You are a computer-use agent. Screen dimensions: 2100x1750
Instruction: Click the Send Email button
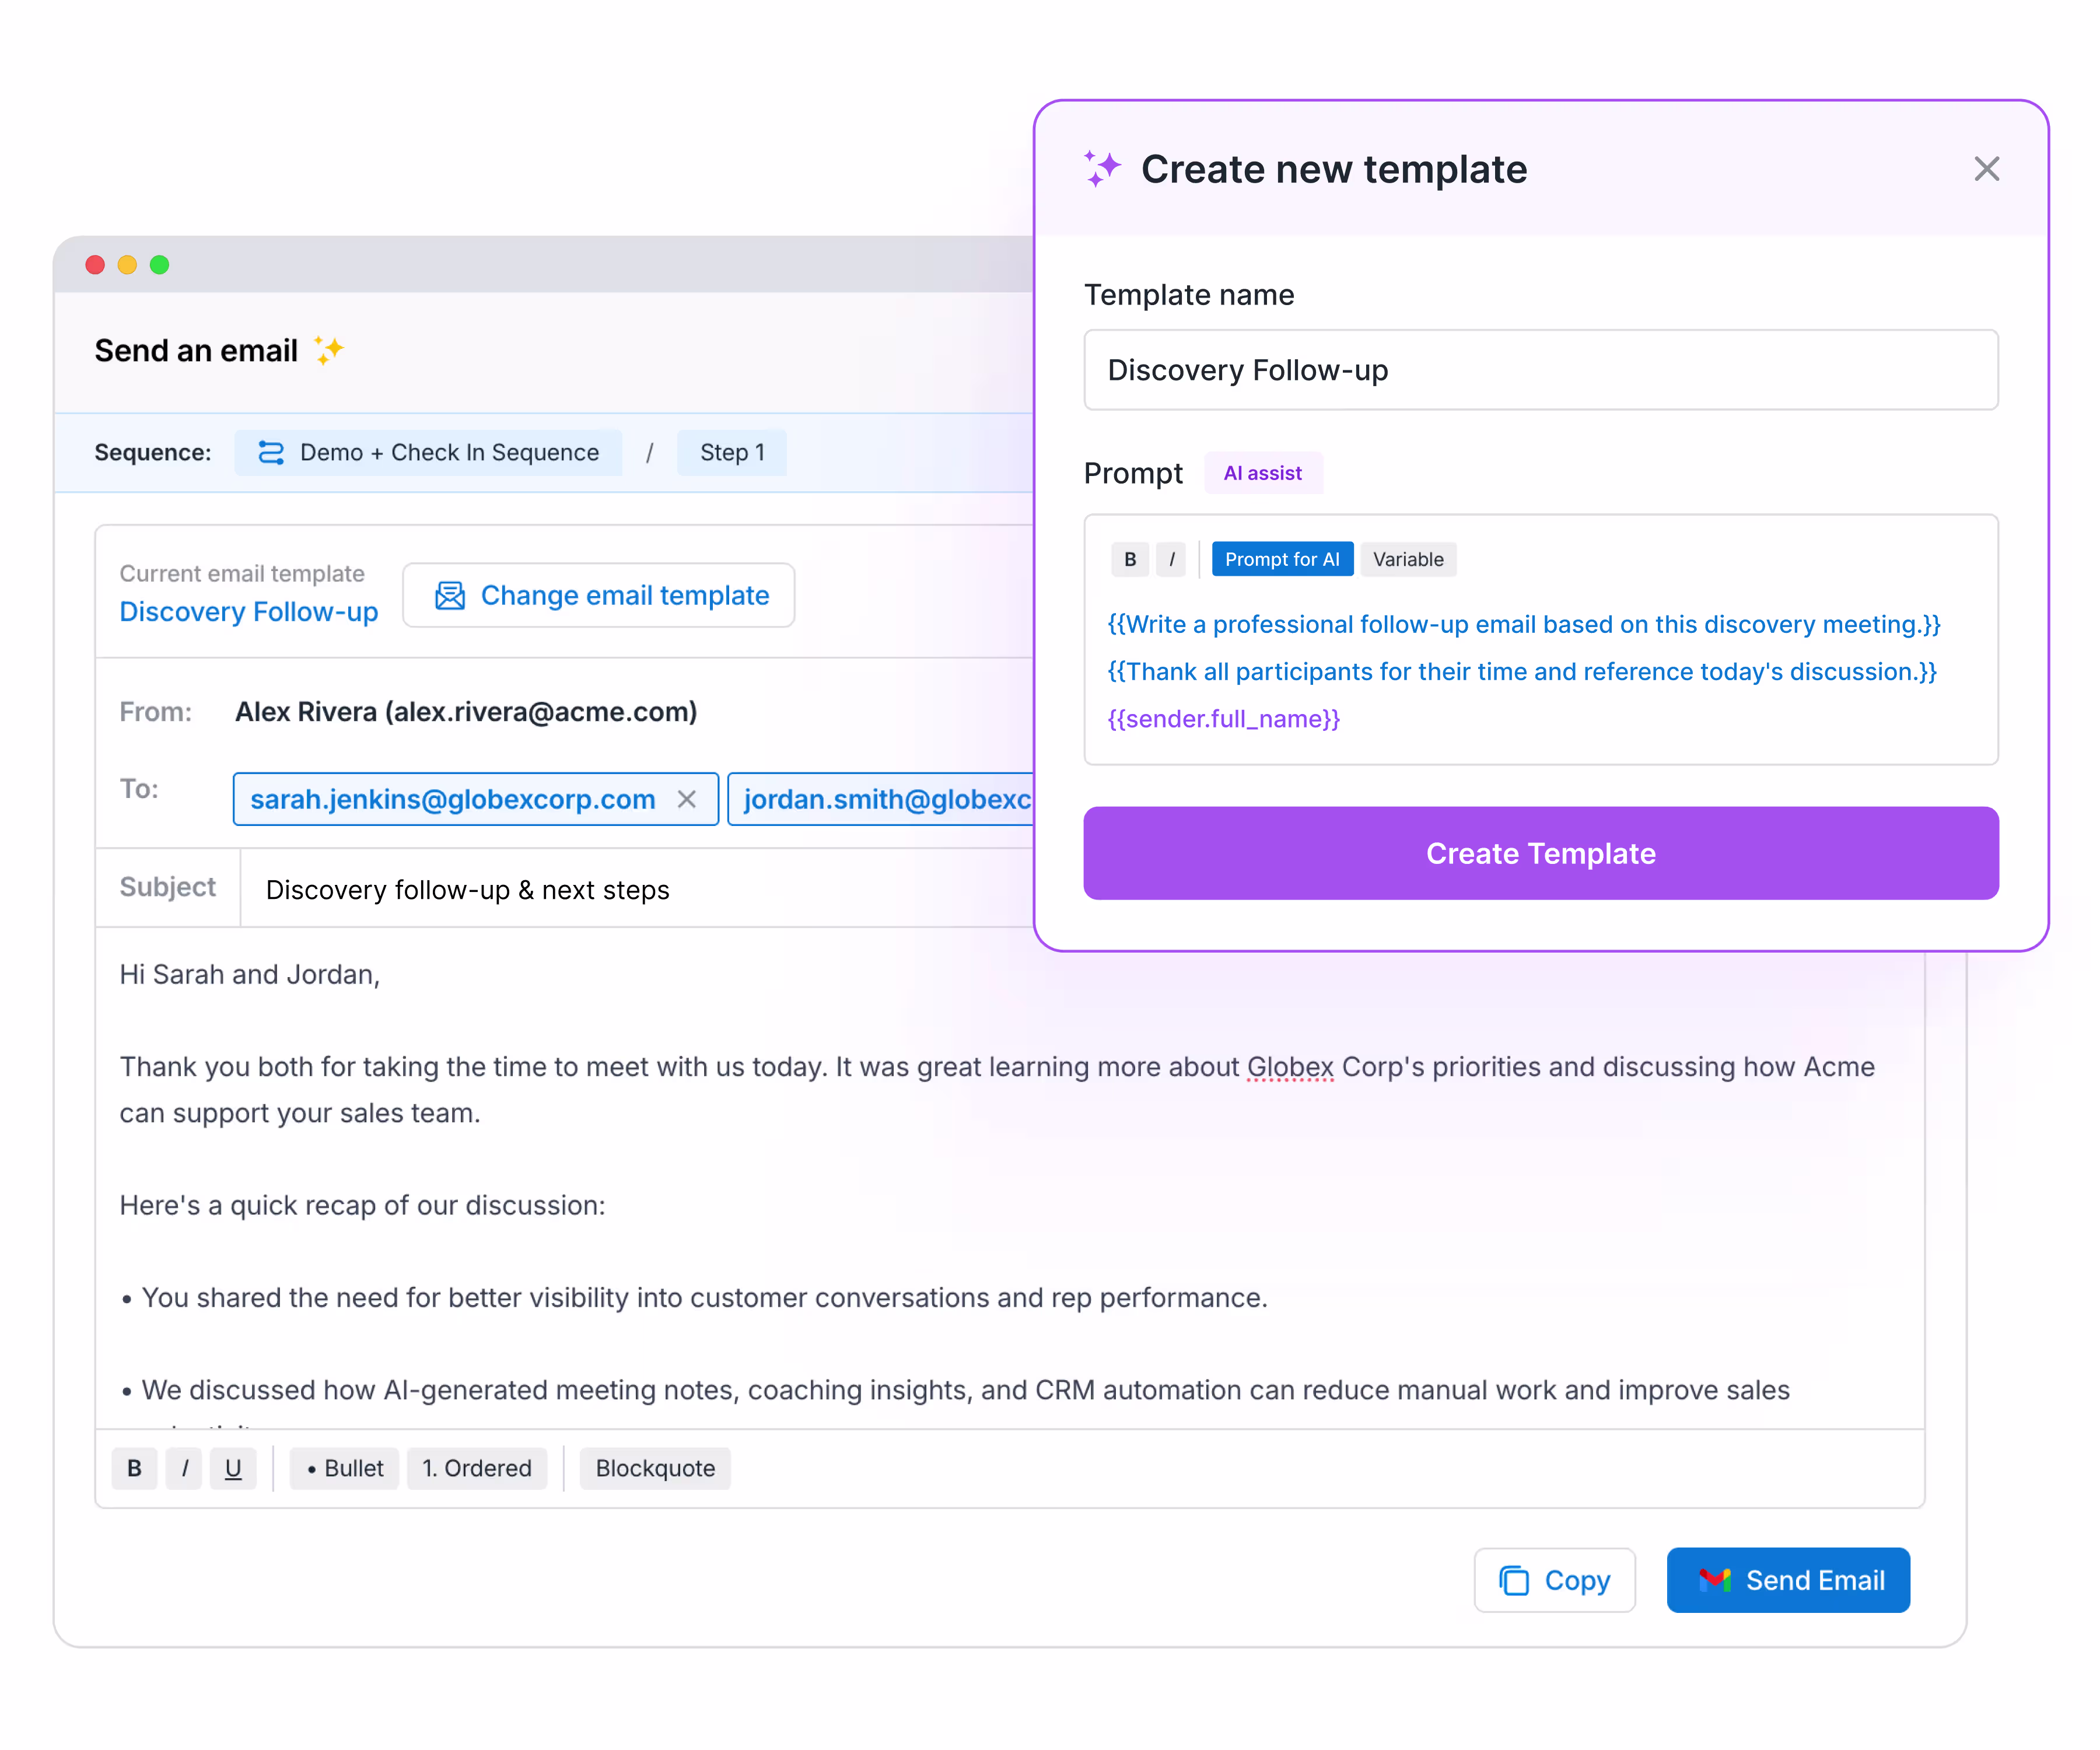click(1788, 1580)
